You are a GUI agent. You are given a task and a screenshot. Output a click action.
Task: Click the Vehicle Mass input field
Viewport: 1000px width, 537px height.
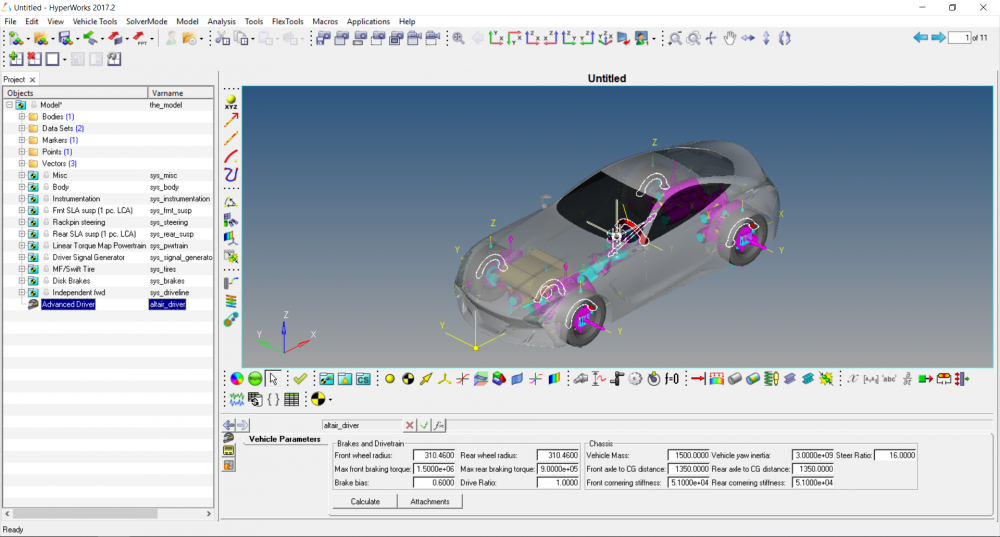[688, 455]
